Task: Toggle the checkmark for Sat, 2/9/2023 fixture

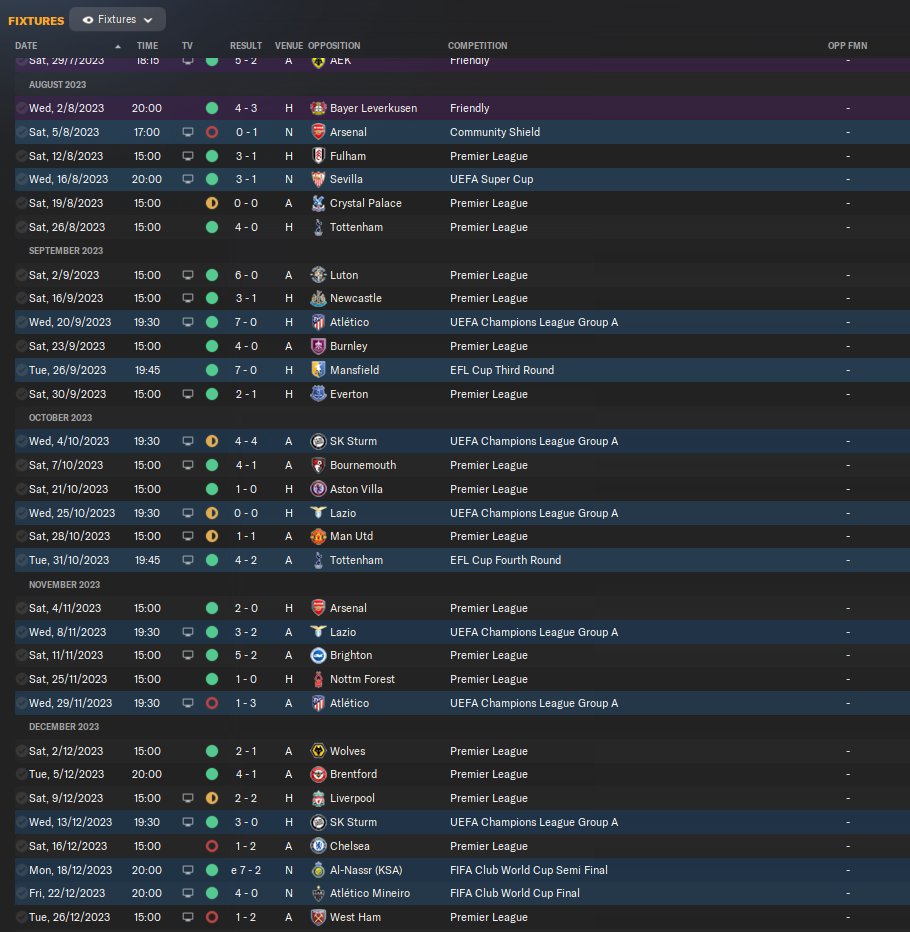Action: (x=21, y=275)
